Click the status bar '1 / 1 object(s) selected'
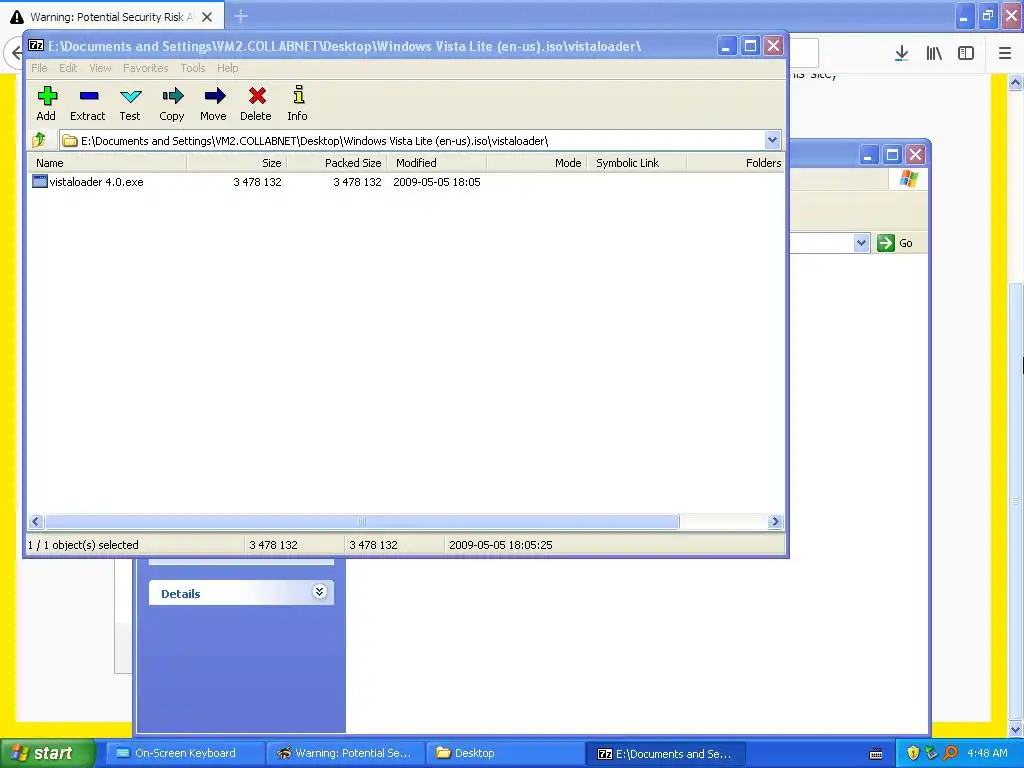Viewport: 1024px width, 768px height. 83,545
